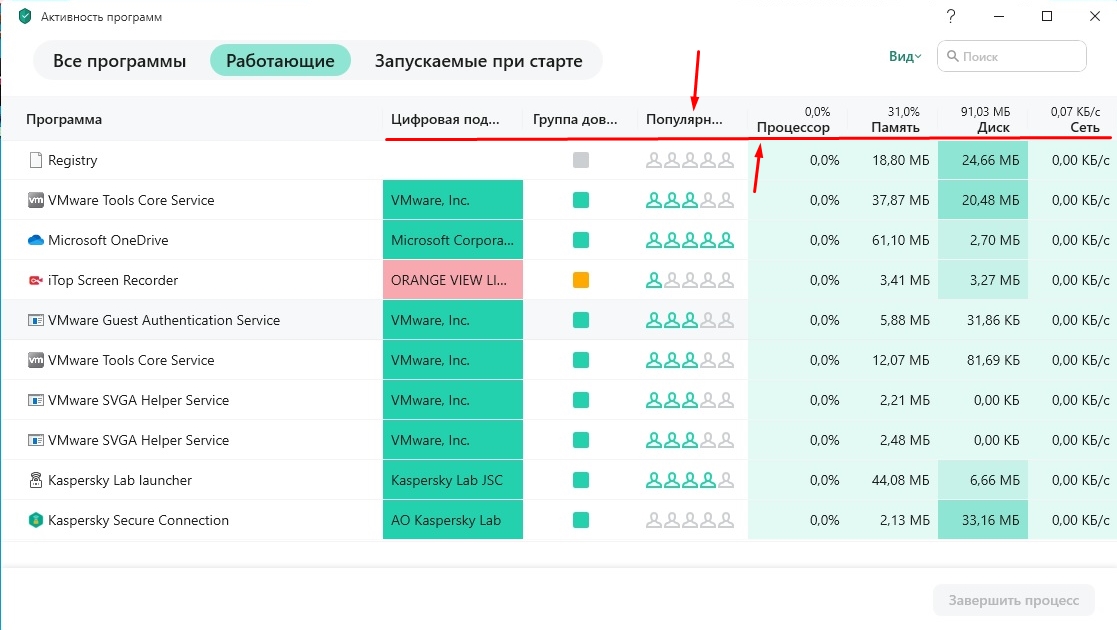
Task: Click the 44,08 МБ memory value
Action: (900, 480)
